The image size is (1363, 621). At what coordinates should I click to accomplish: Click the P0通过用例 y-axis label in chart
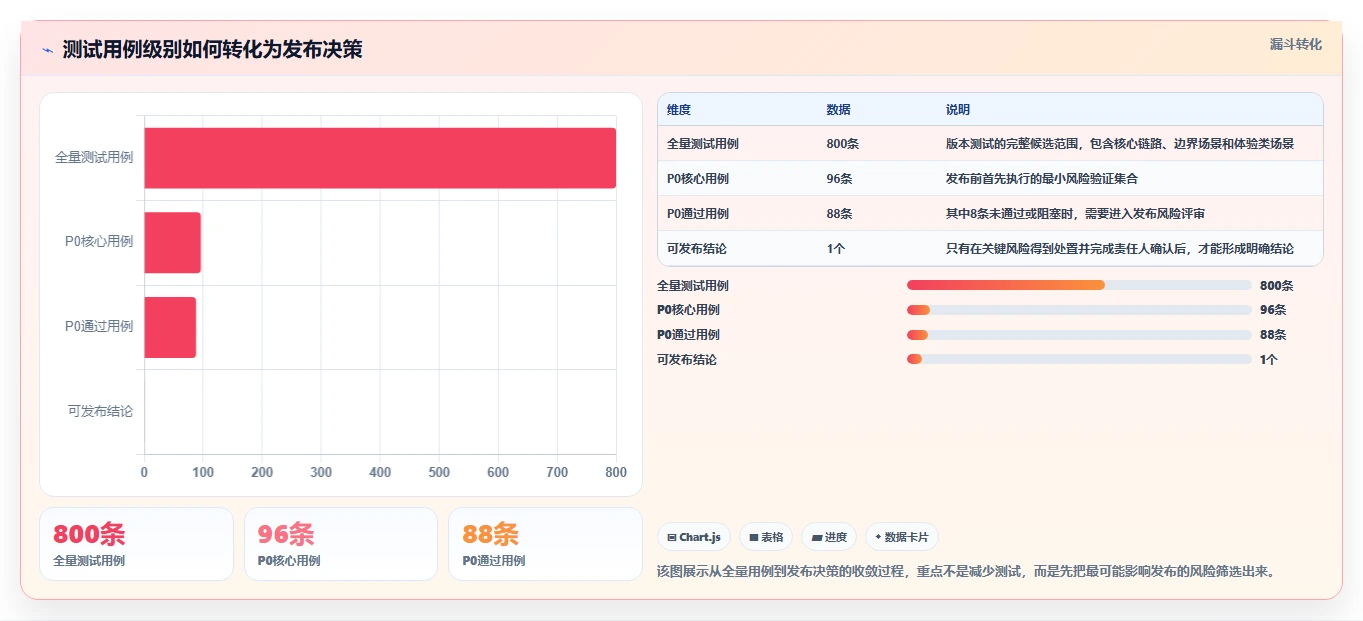pyautogui.click(x=99, y=327)
